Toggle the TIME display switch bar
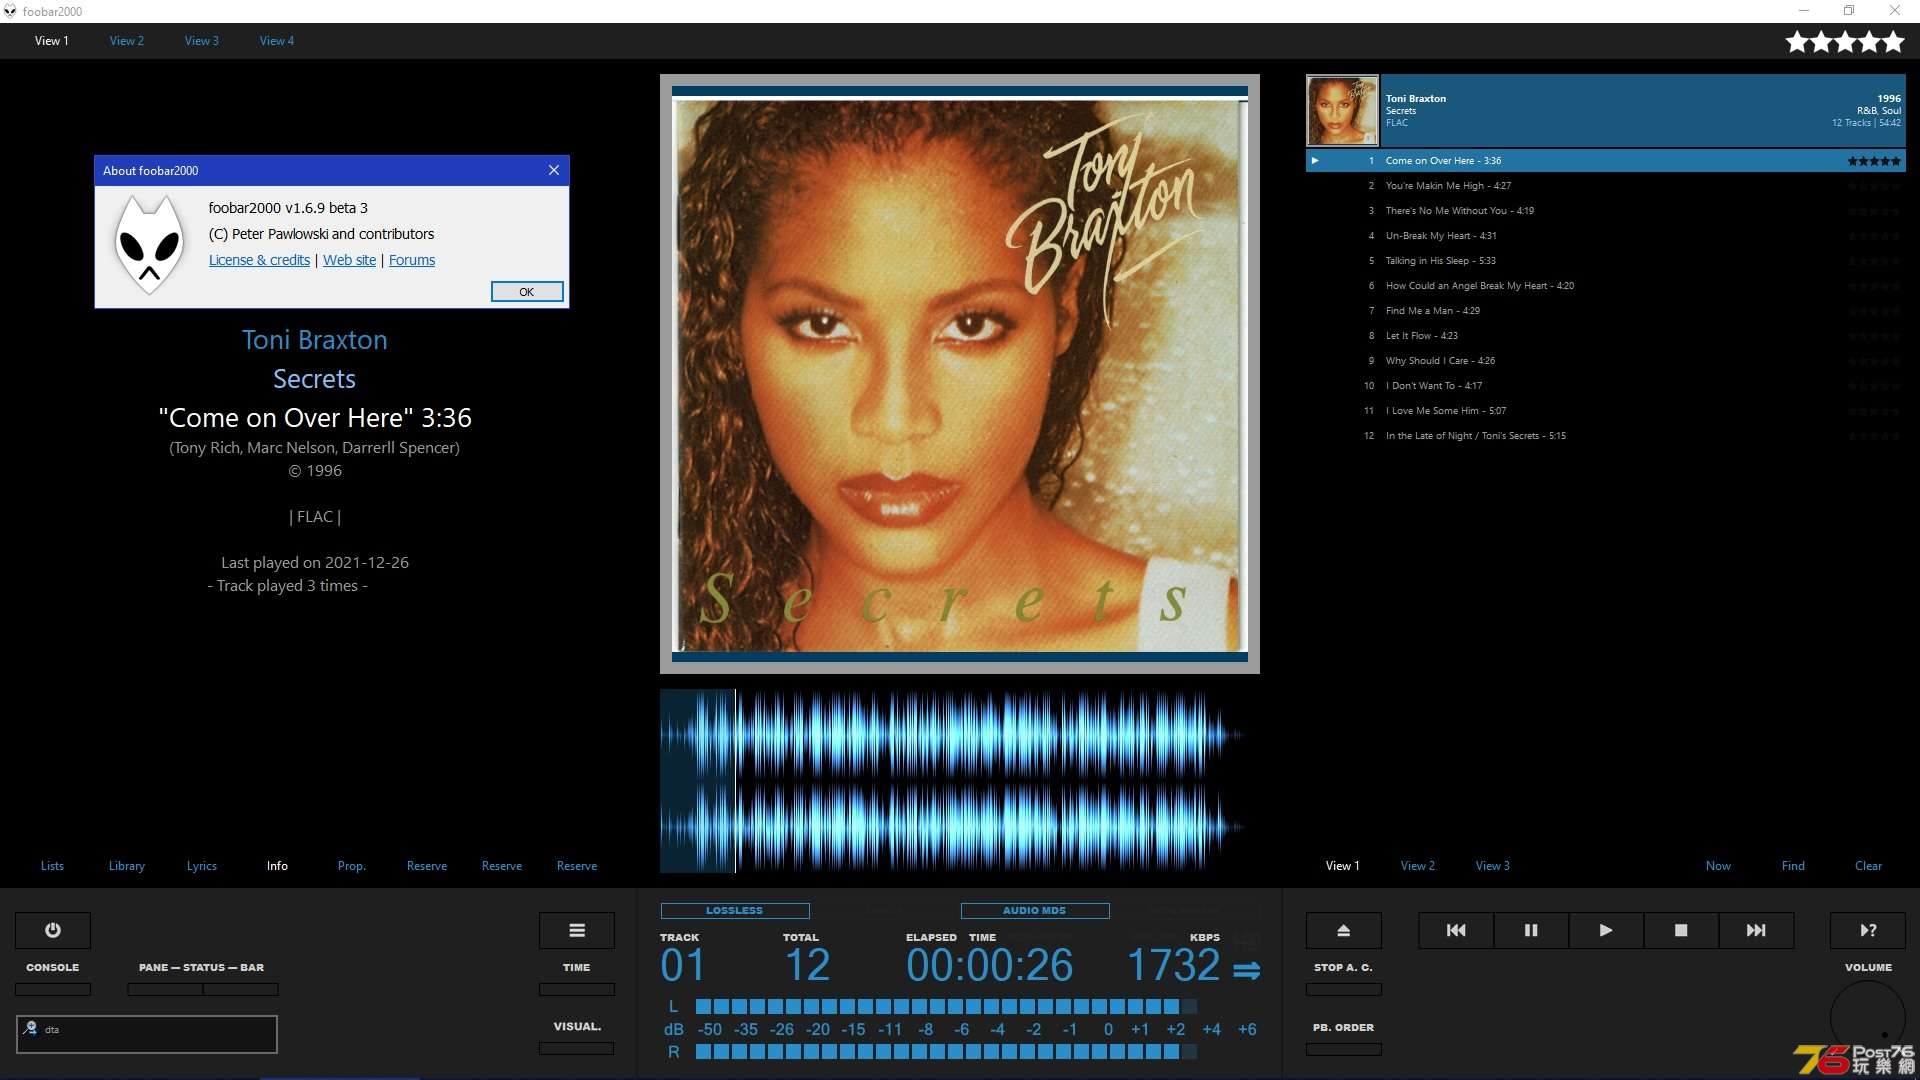 click(x=577, y=989)
